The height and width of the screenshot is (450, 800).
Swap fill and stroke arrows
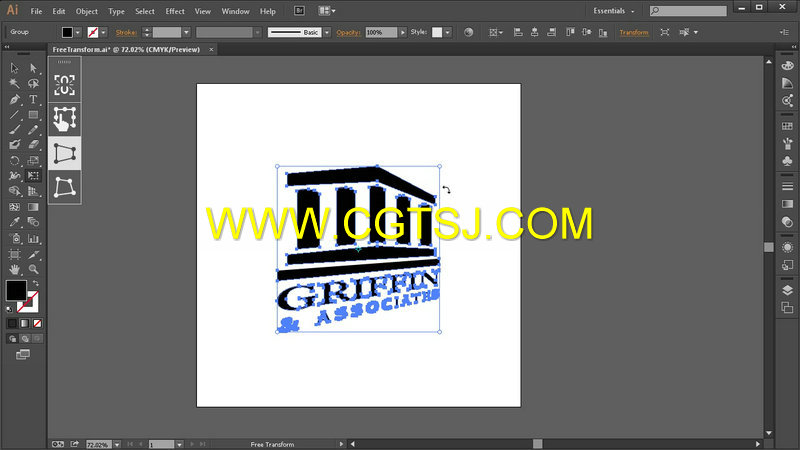pyautogui.click(x=36, y=283)
